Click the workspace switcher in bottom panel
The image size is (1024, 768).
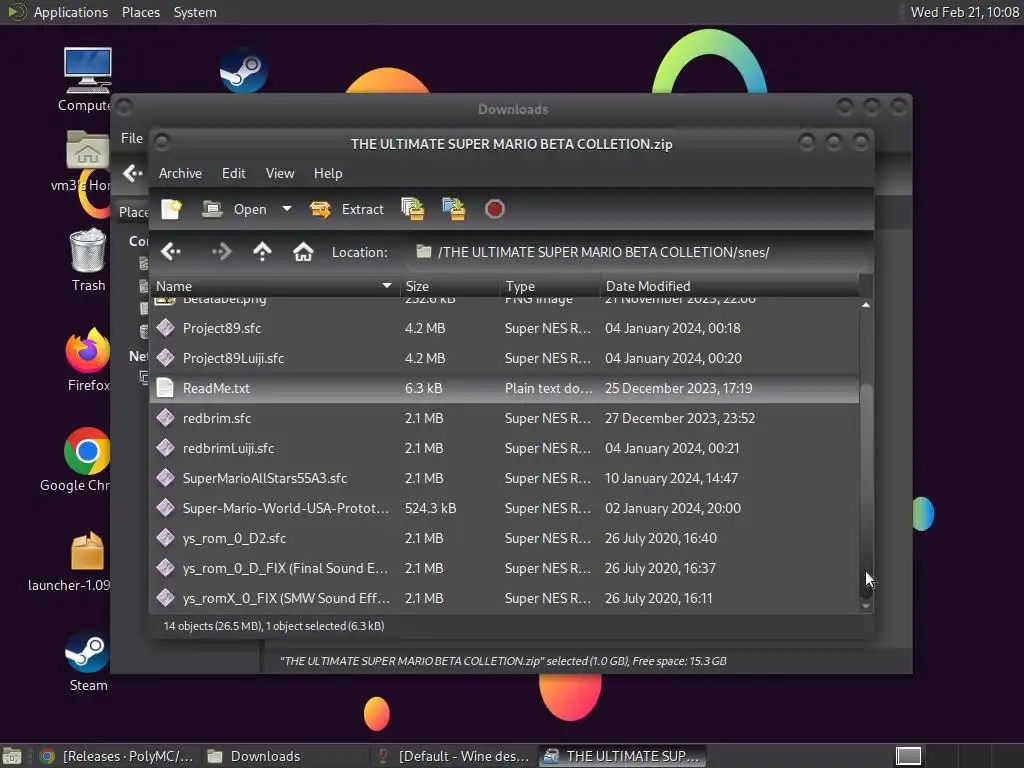click(908, 756)
